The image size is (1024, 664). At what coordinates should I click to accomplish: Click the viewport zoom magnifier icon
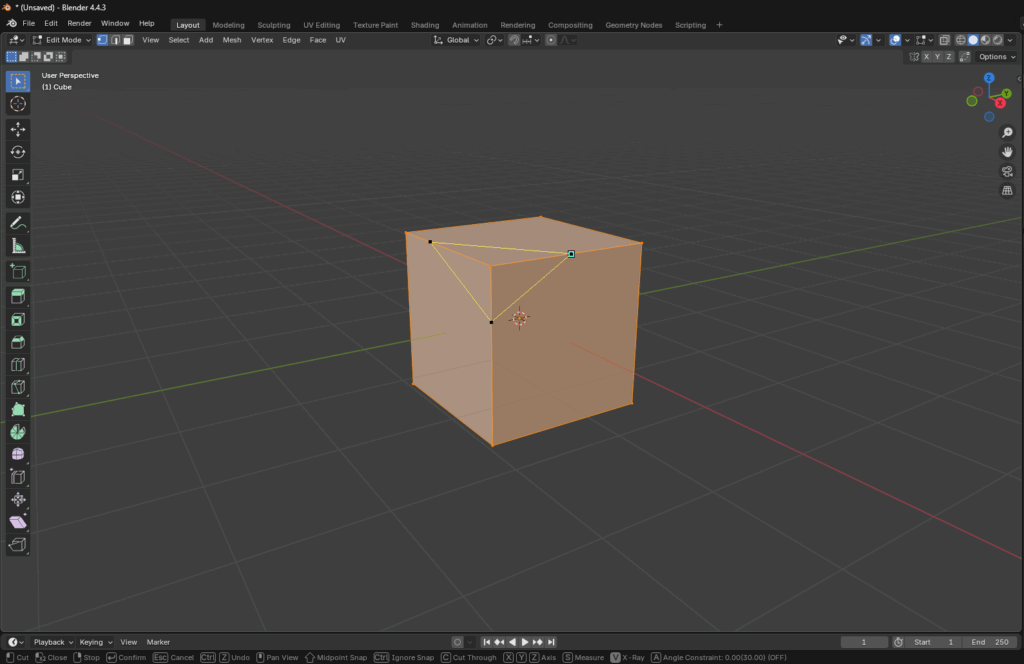tap(1007, 133)
